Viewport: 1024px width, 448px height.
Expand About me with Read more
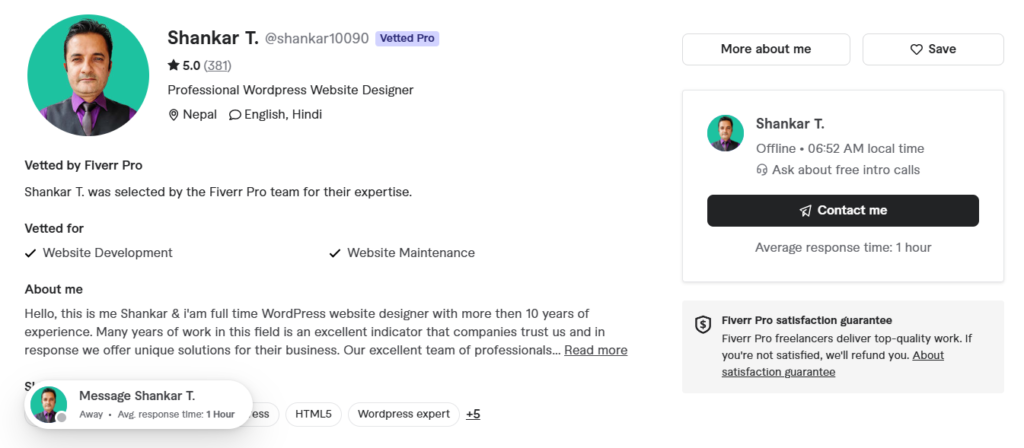[x=596, y=350]
